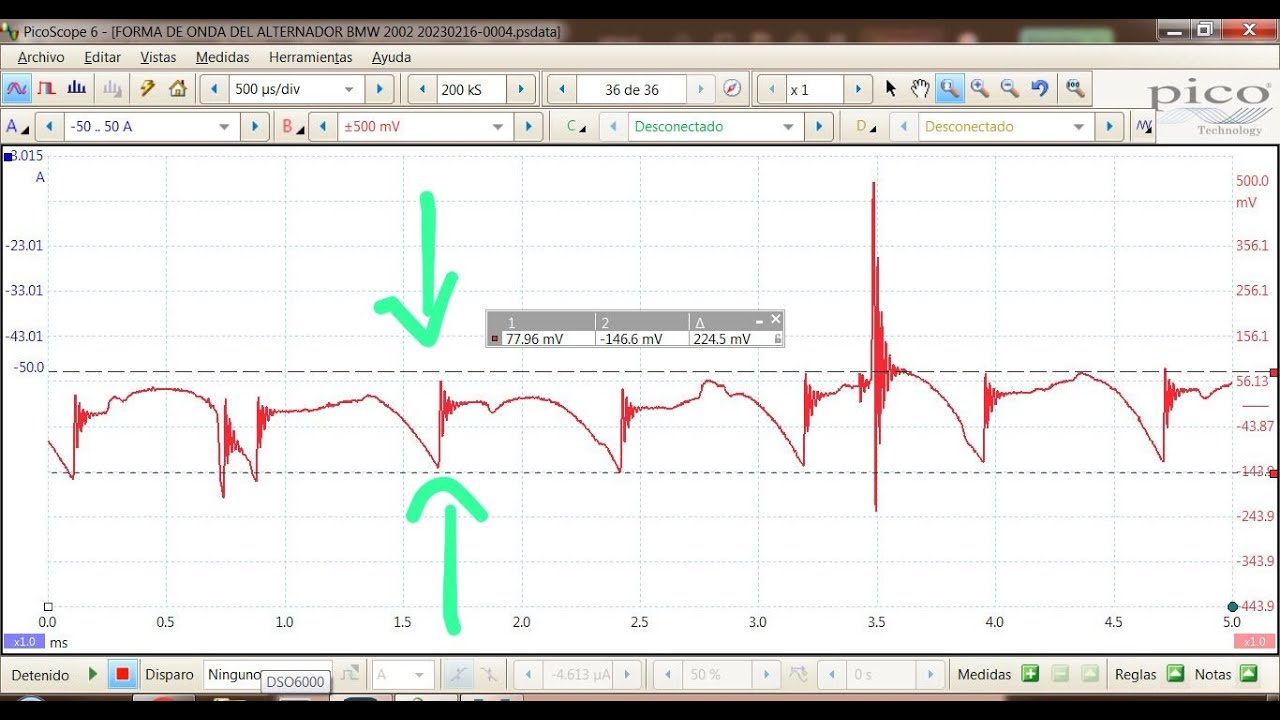Toggle channel C options button
Image resolution: width=1280 pixels, height=720 pixels.
coord(577,127)
